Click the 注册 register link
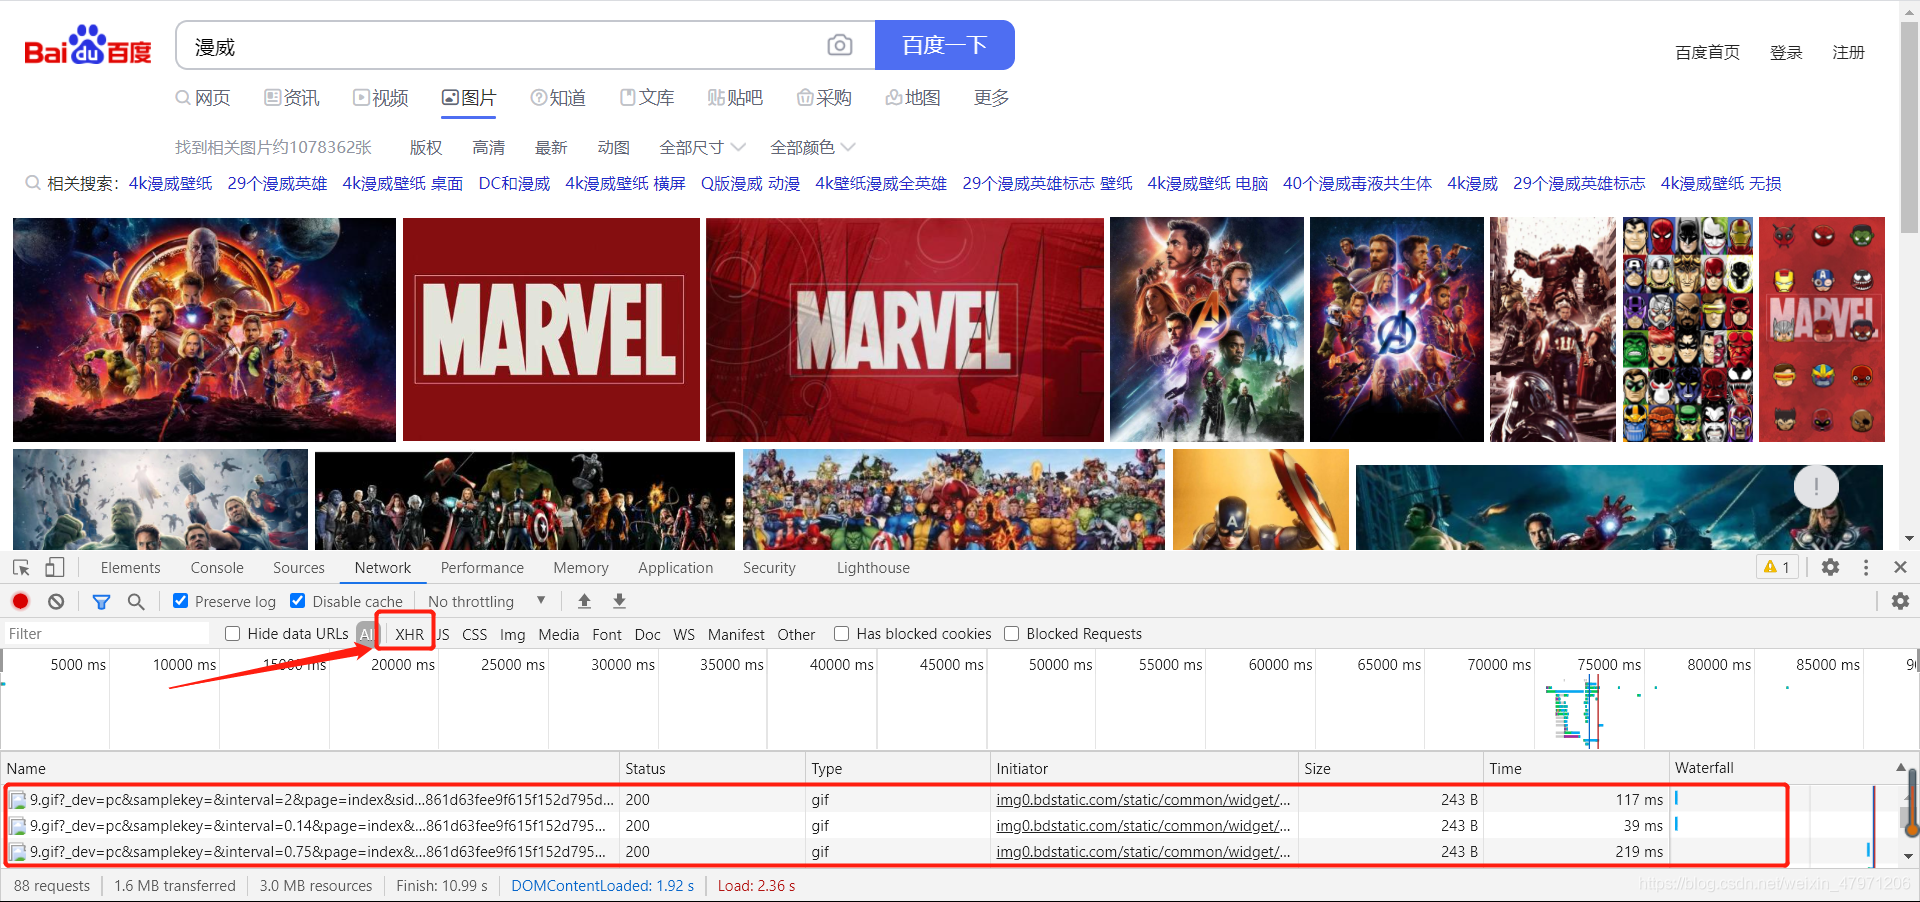This screenshot has height=902, width=1920. pyautogui.click(x=1849, y=52)
